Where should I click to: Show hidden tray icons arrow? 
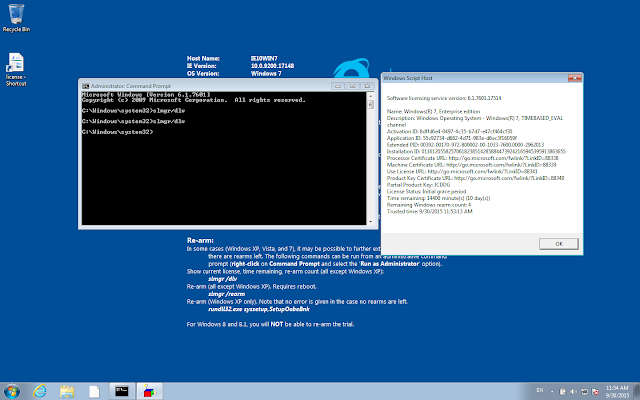(x=552, y=391)
